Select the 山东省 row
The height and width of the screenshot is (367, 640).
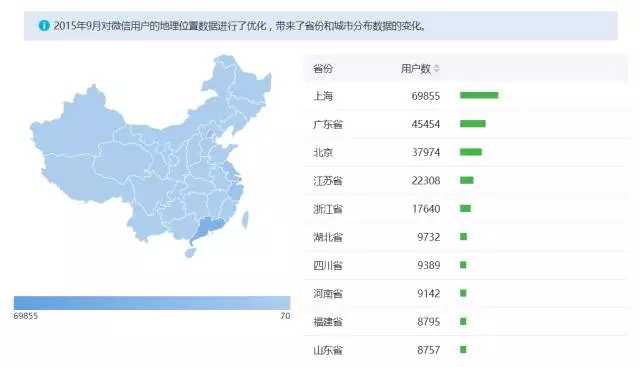point(465,350)
